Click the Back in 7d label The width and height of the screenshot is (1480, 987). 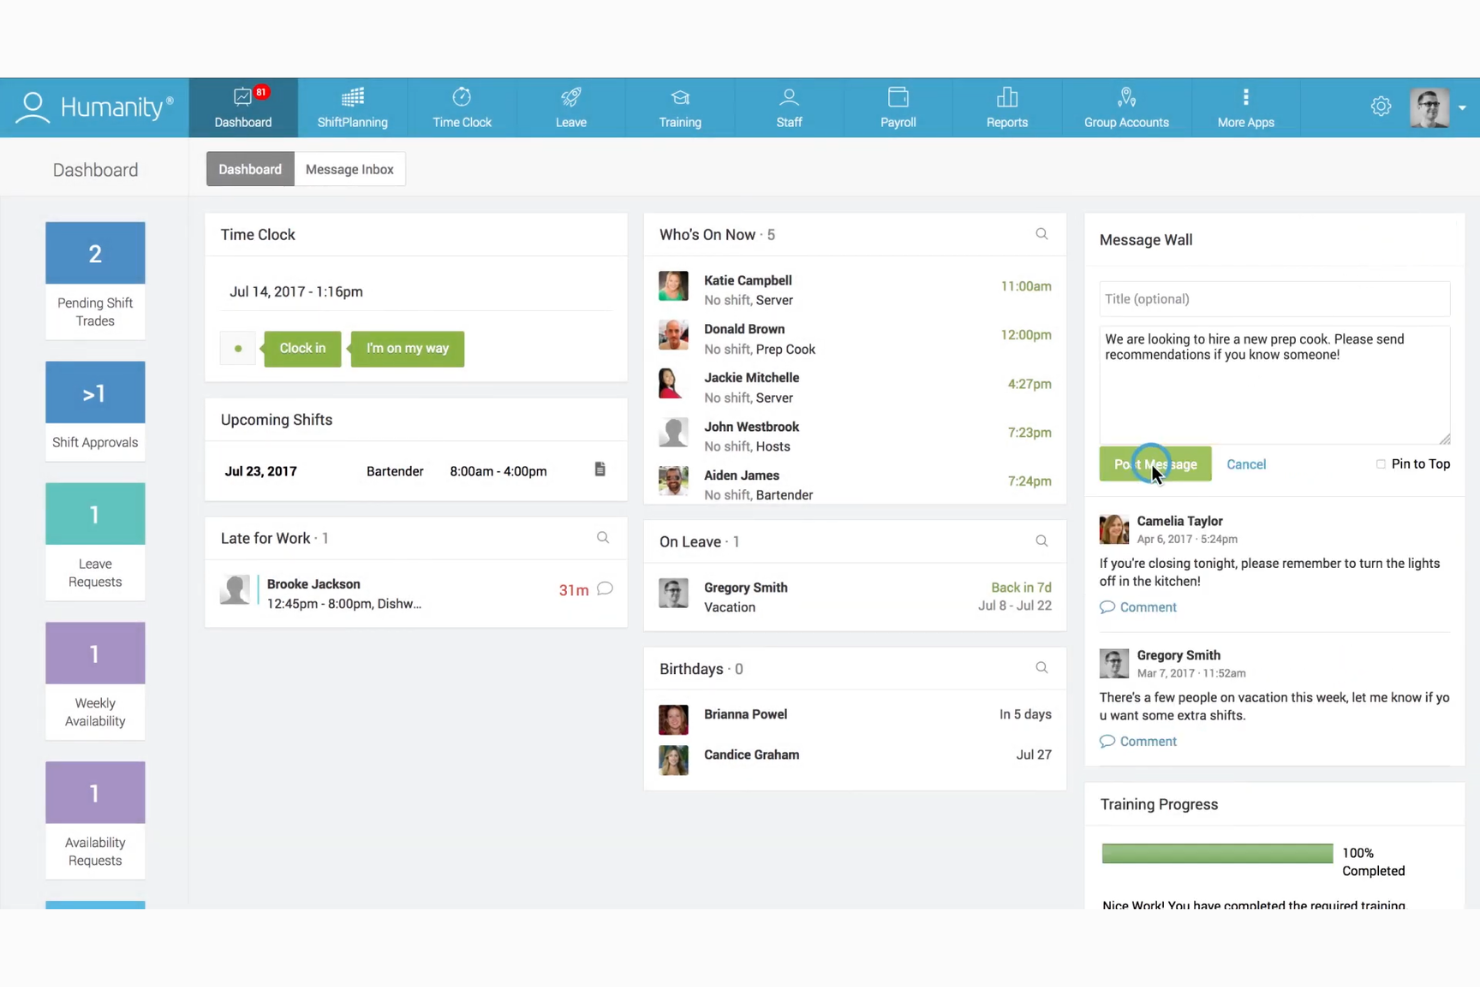[x=1021, y=587]
